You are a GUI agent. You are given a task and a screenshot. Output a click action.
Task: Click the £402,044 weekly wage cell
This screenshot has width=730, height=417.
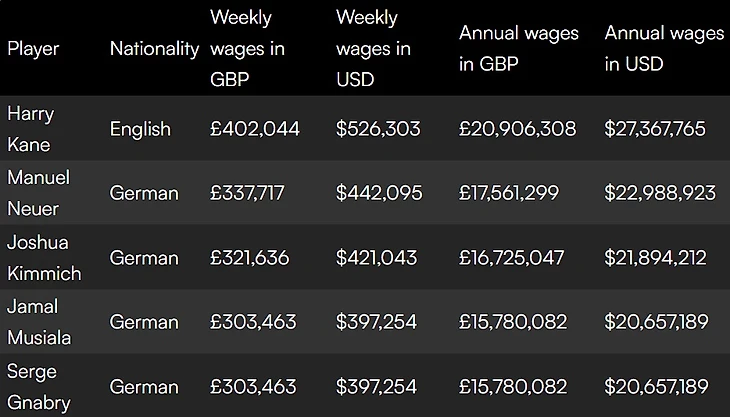[x=255, y=129]
